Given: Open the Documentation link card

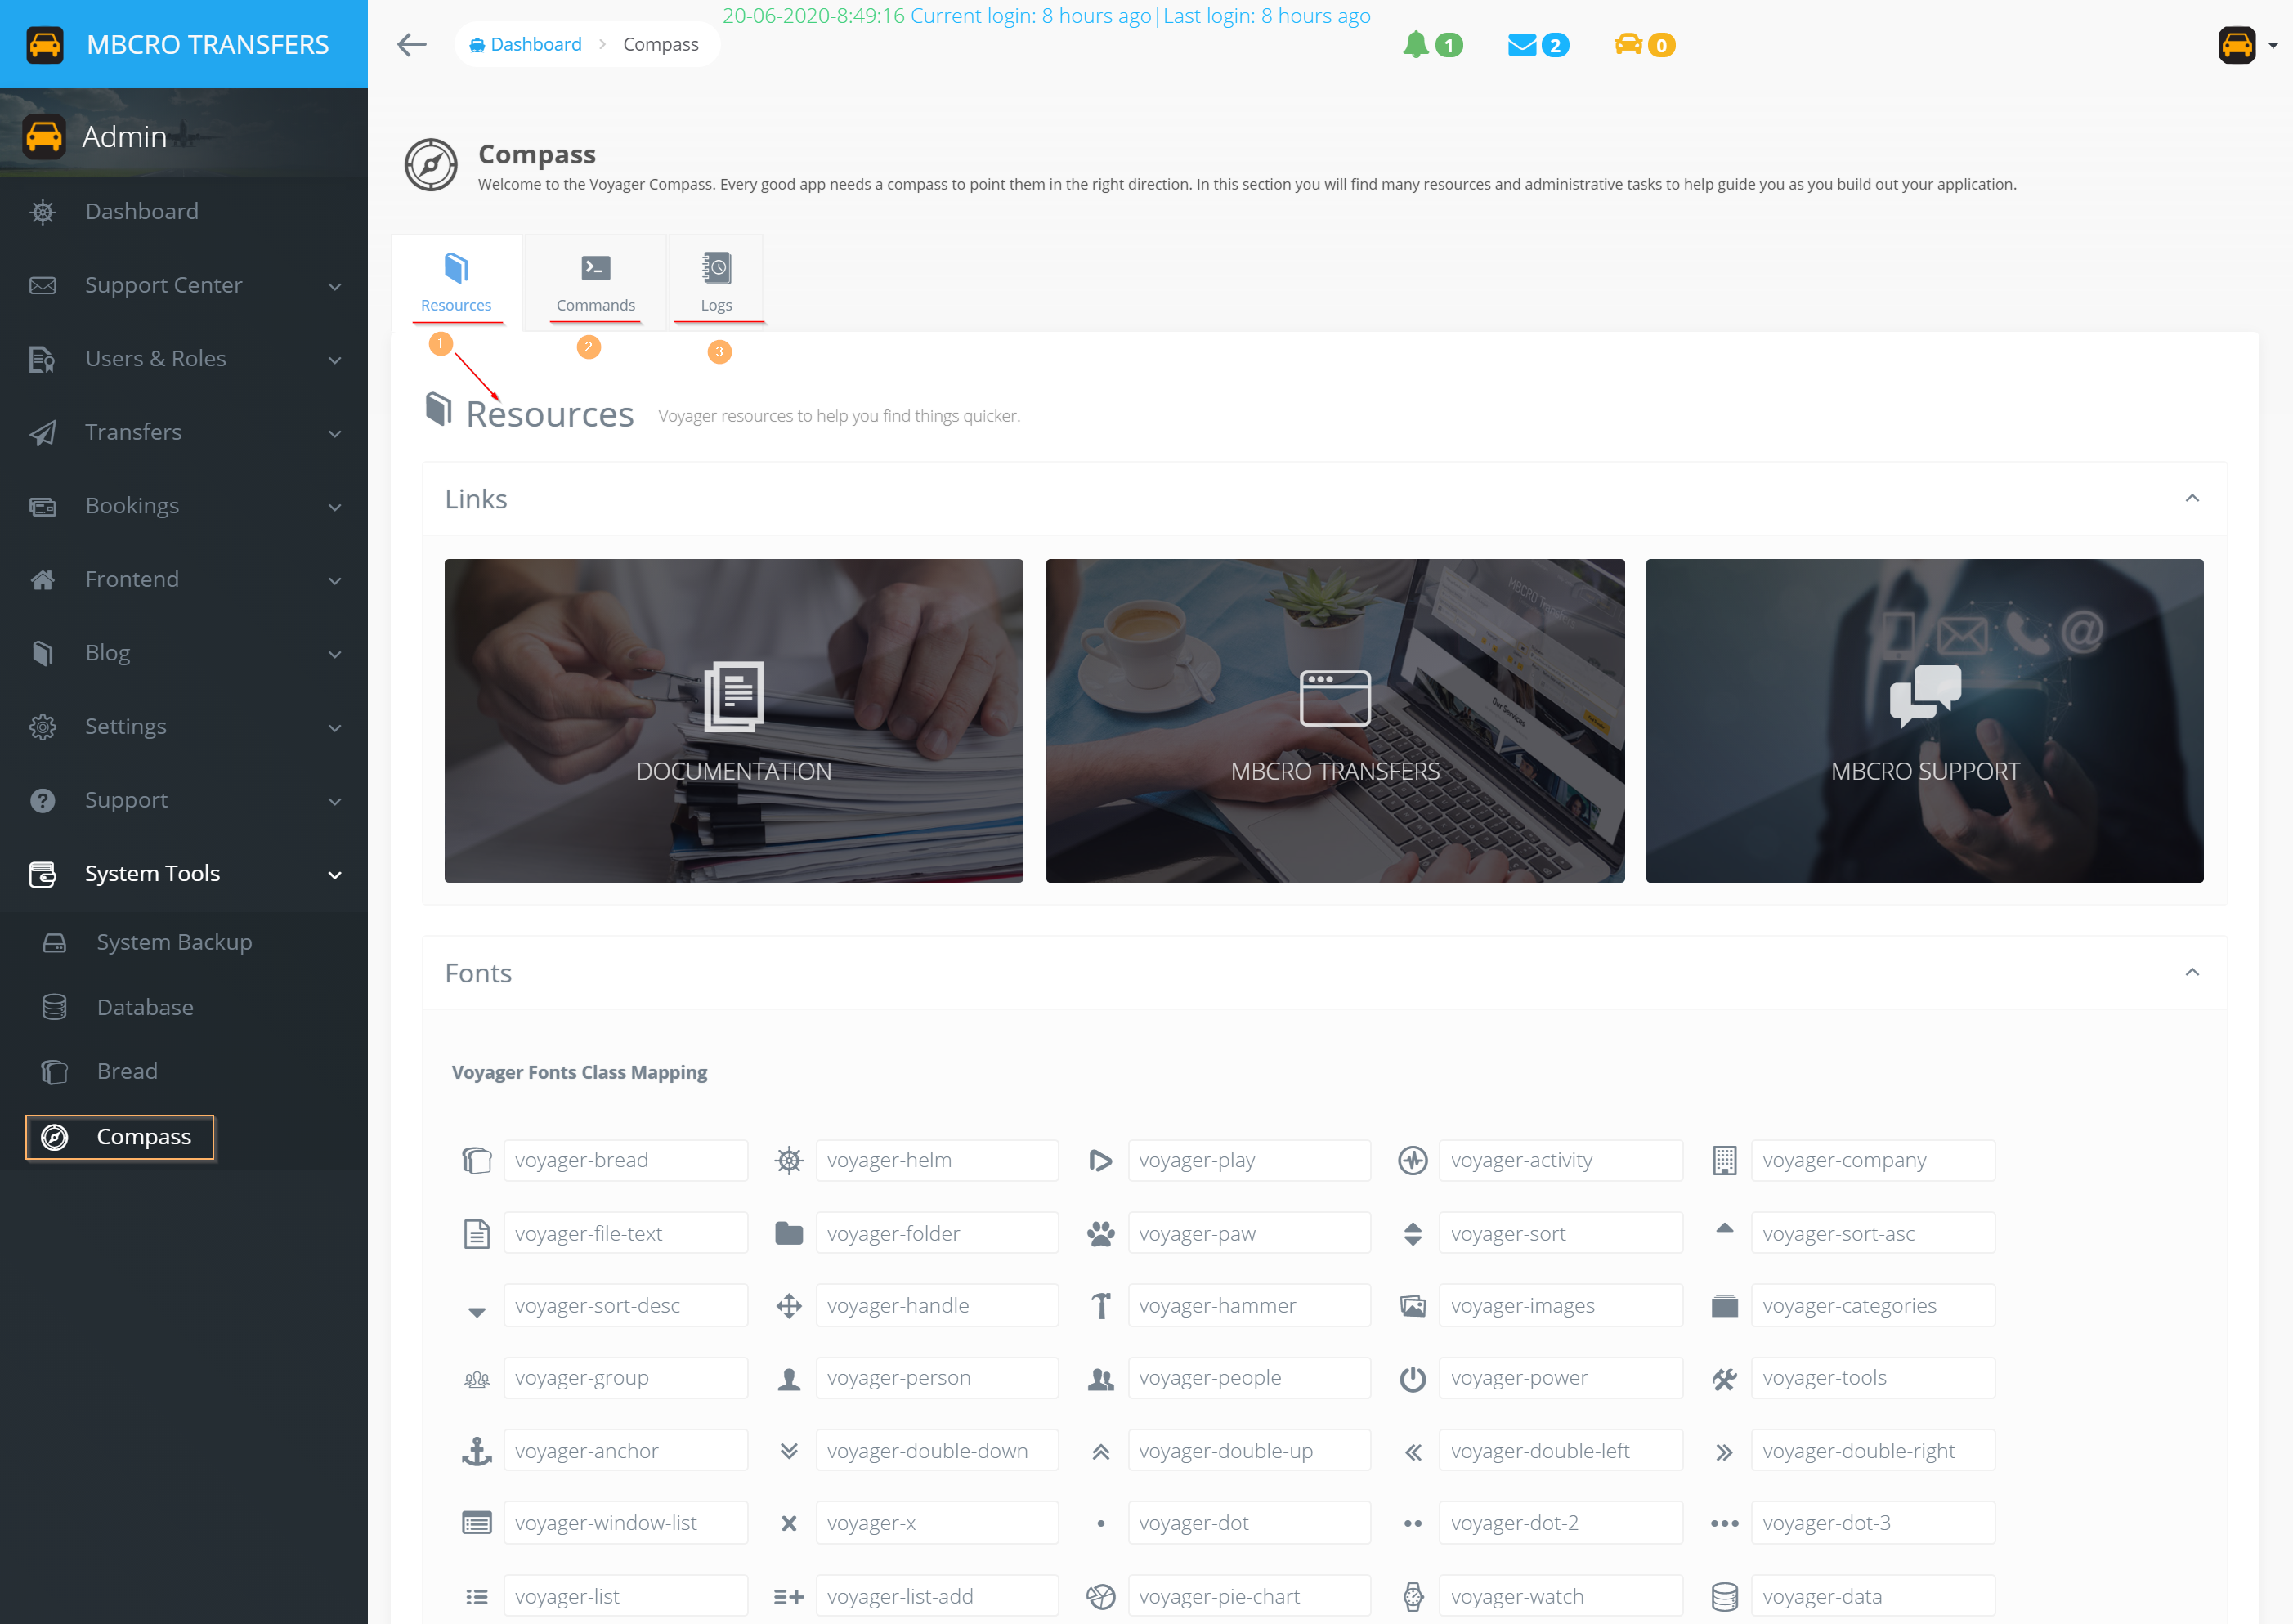Looking at the screenshot, I should [733, 720].
